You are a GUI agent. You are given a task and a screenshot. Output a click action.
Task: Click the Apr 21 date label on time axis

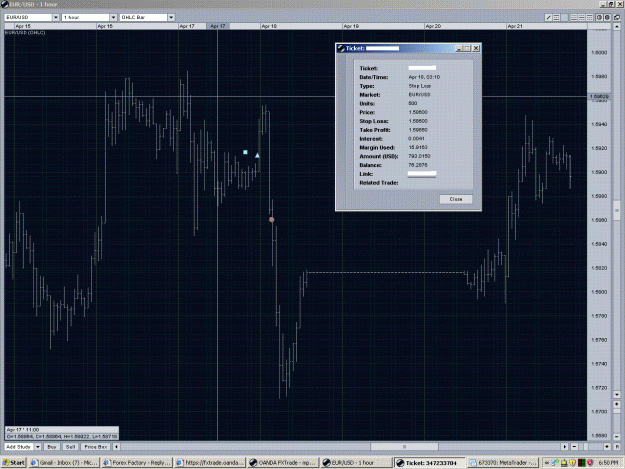pyautogui.click(x=515, y=26)
